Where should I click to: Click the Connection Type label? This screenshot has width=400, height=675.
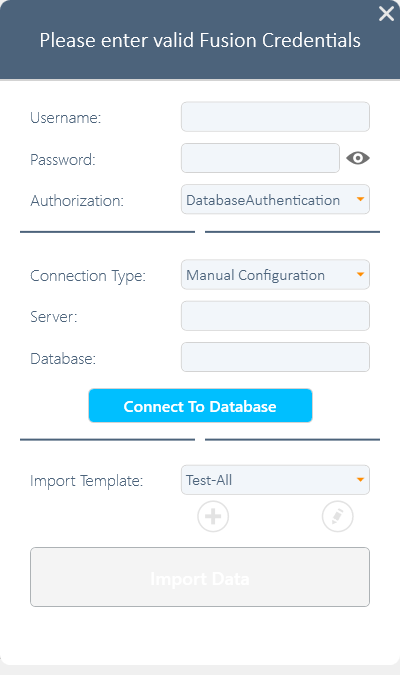88,276
